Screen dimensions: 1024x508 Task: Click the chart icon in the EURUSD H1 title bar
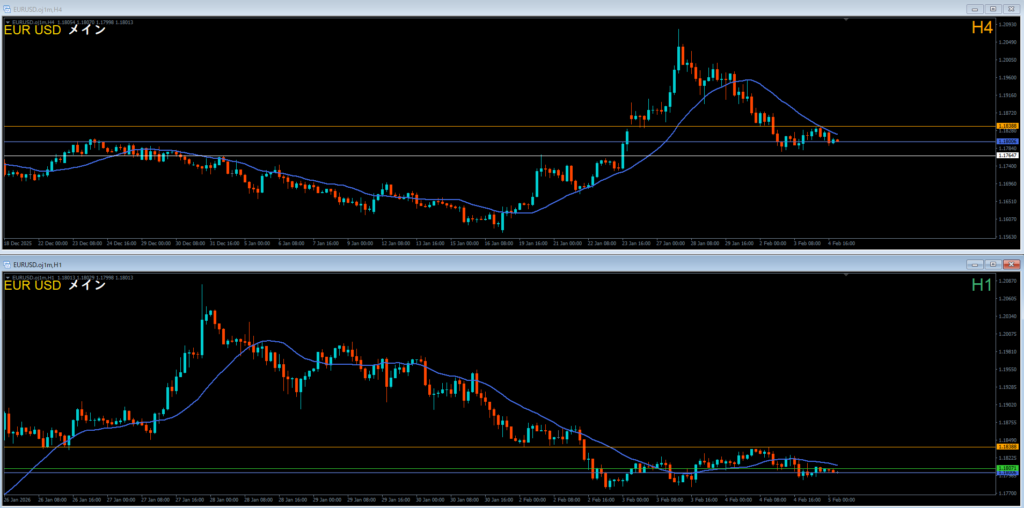click(x=7, y=264)
